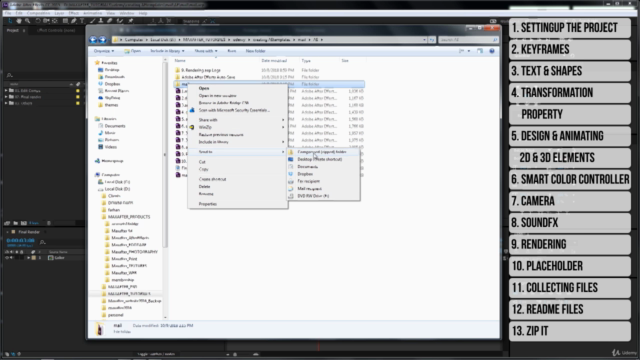The image size is (640, 360).
Task: Click new composition icon in Project panel footer
Action: pos(24,223)
